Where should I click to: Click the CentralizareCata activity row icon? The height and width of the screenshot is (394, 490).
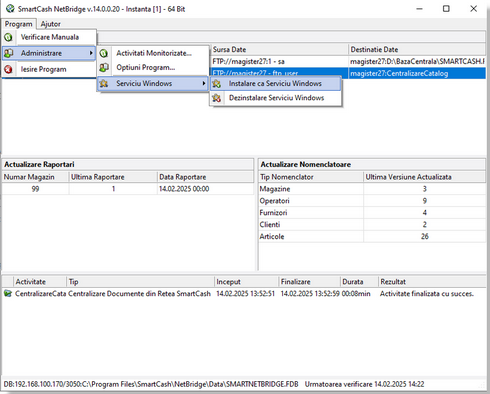tap(7, 294)
